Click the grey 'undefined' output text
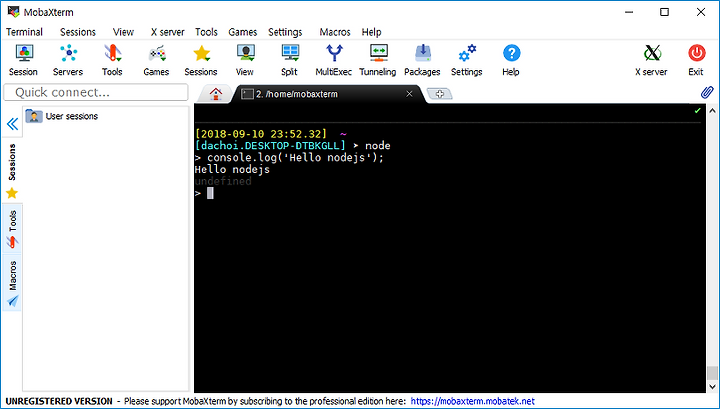Image resolution: width=720 pixels, height=409 pixels. point(223,181)
